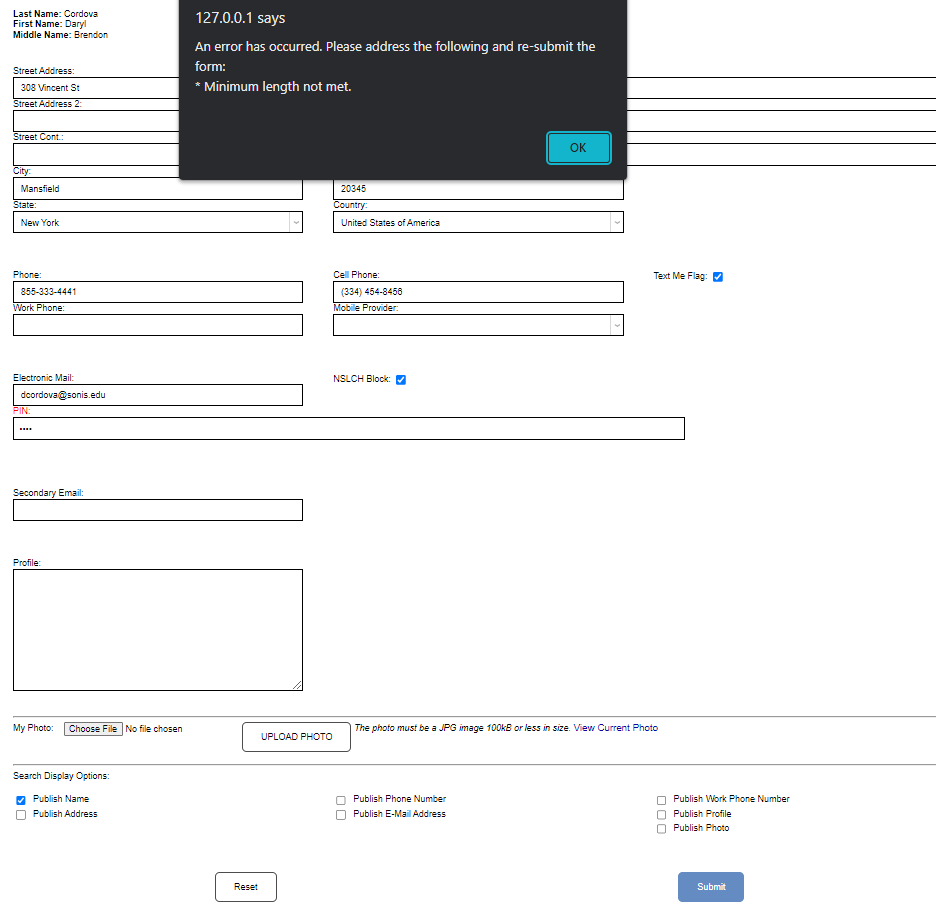
Task: Click the UPLOAD PHOTO button
Action: click(x=296, y=737)
